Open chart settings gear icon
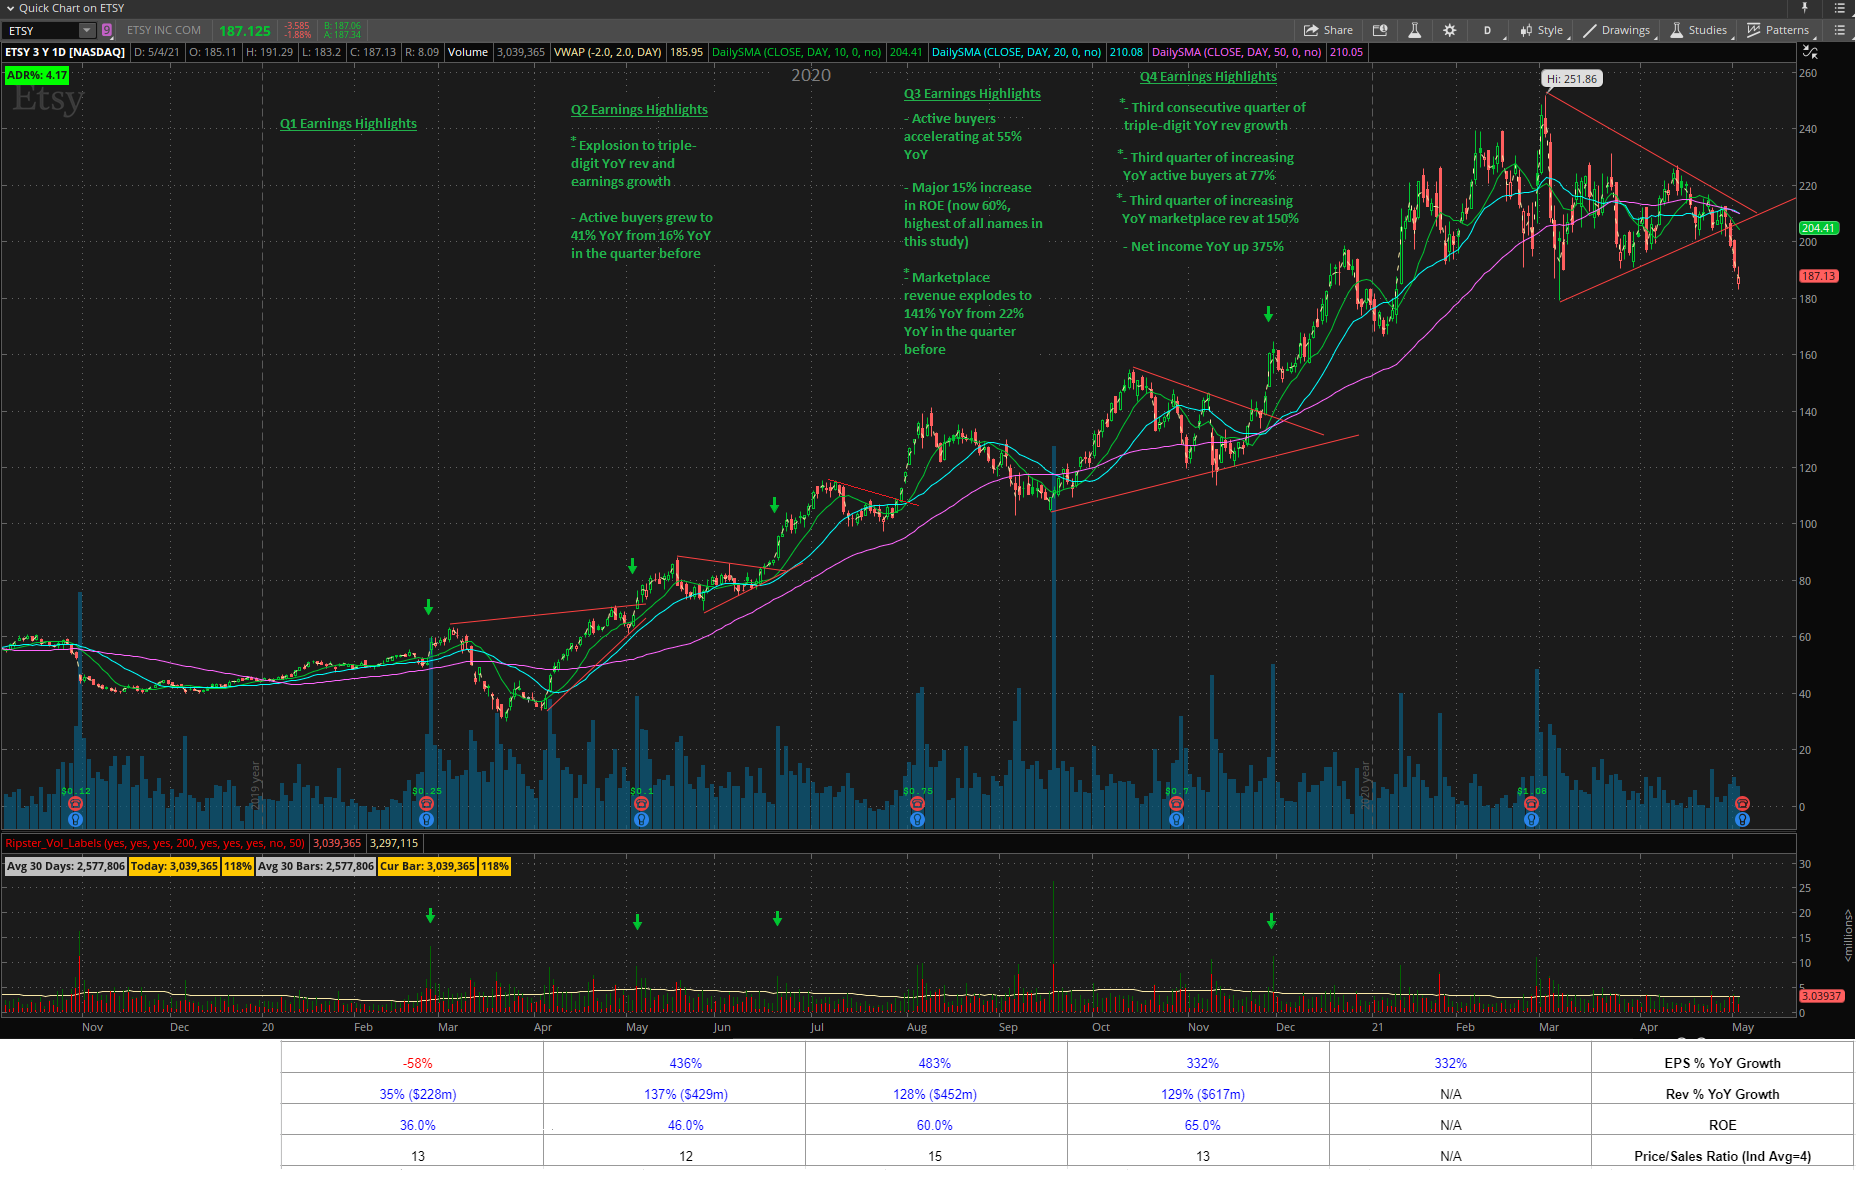 1449,30
